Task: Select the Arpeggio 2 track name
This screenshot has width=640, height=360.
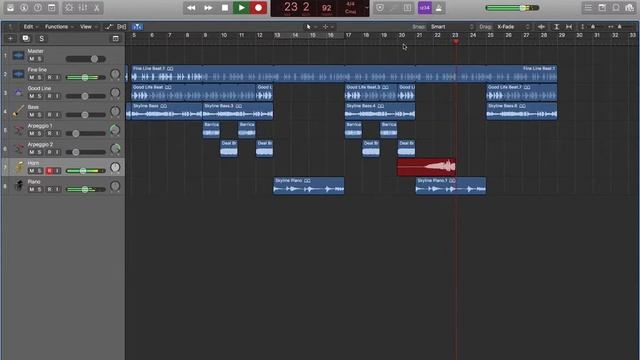Action: click(x=40, y=144)
